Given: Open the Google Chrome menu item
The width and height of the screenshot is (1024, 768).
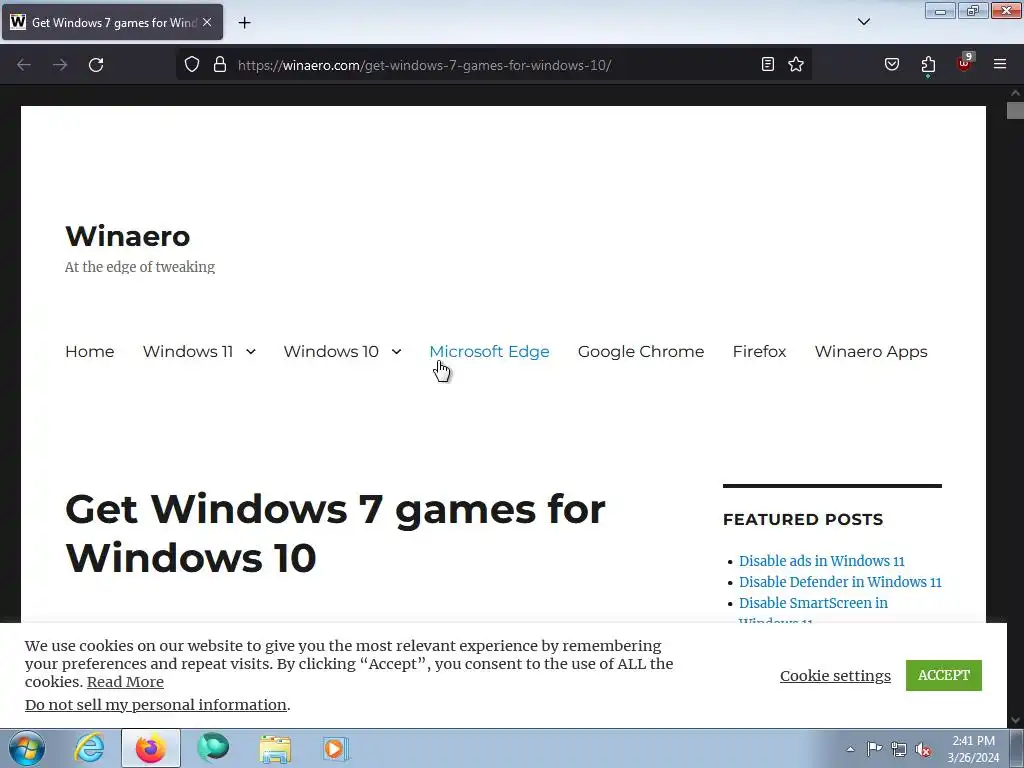Looking at the screenshot, I should pyautogui.click(x=641, y=351).
